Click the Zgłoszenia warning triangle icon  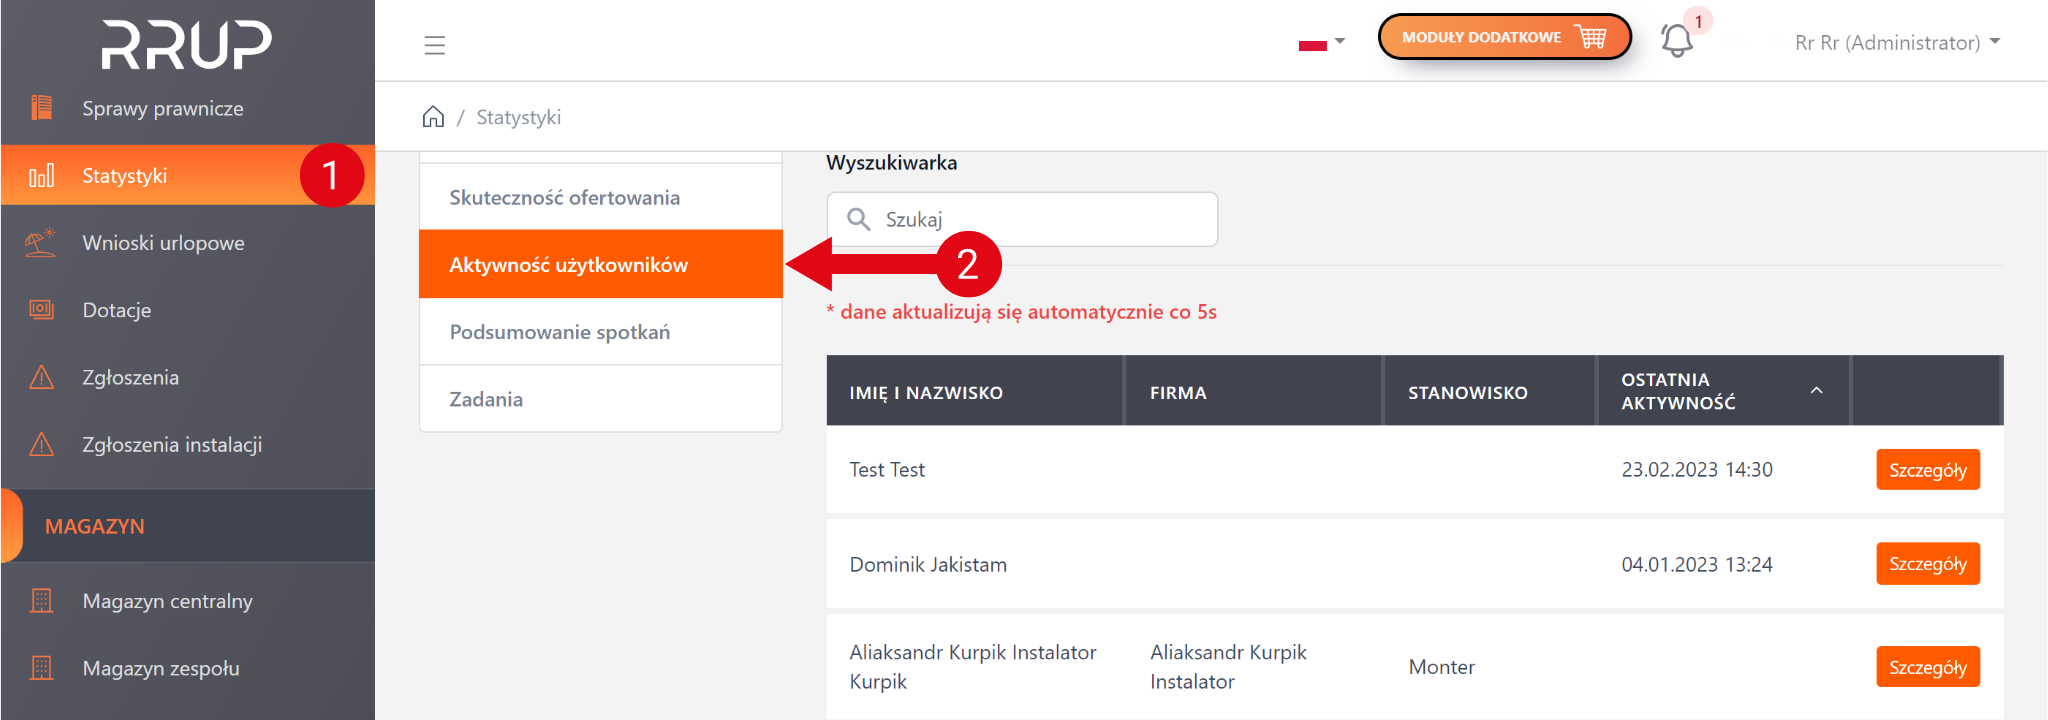pyautogui.click(x=41, y=377)
